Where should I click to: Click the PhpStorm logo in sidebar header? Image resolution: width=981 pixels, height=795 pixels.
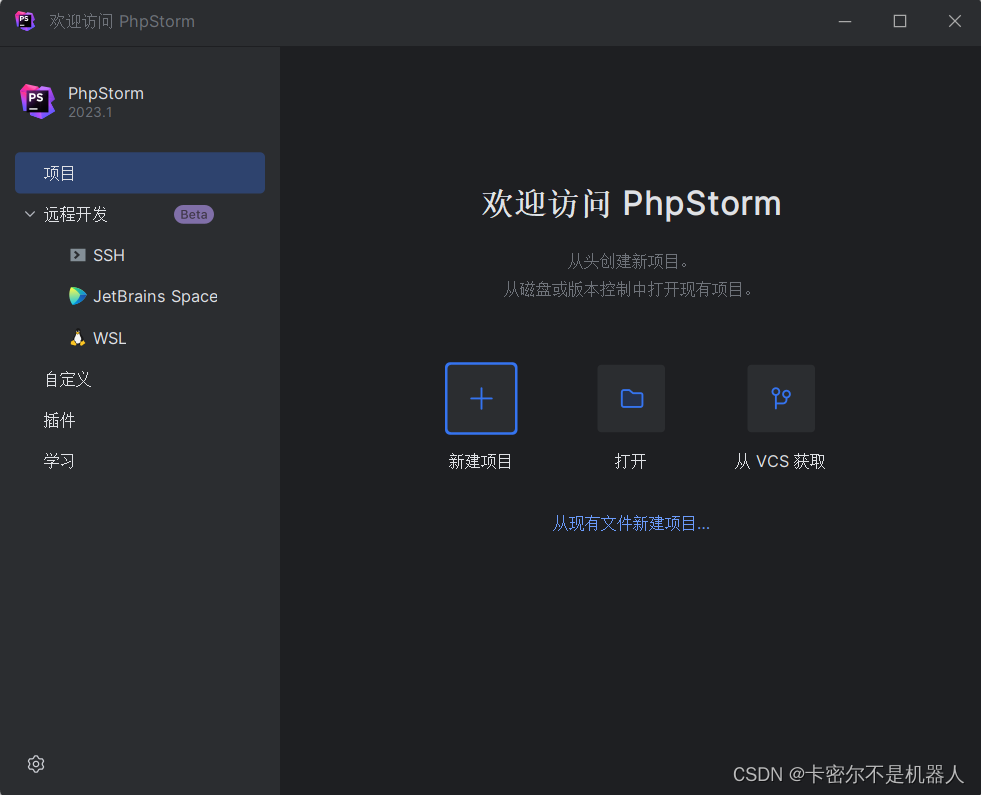pos(38,101)
